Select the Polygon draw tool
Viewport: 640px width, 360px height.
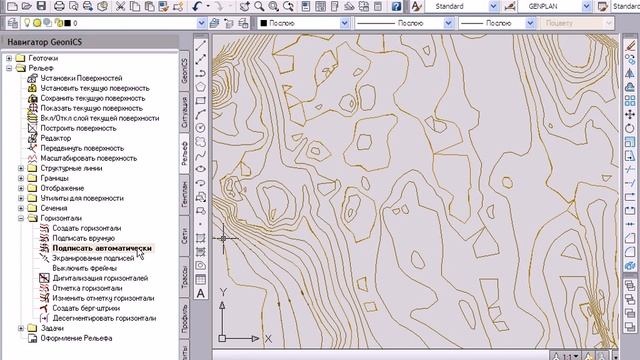click(x=200, y=87)
